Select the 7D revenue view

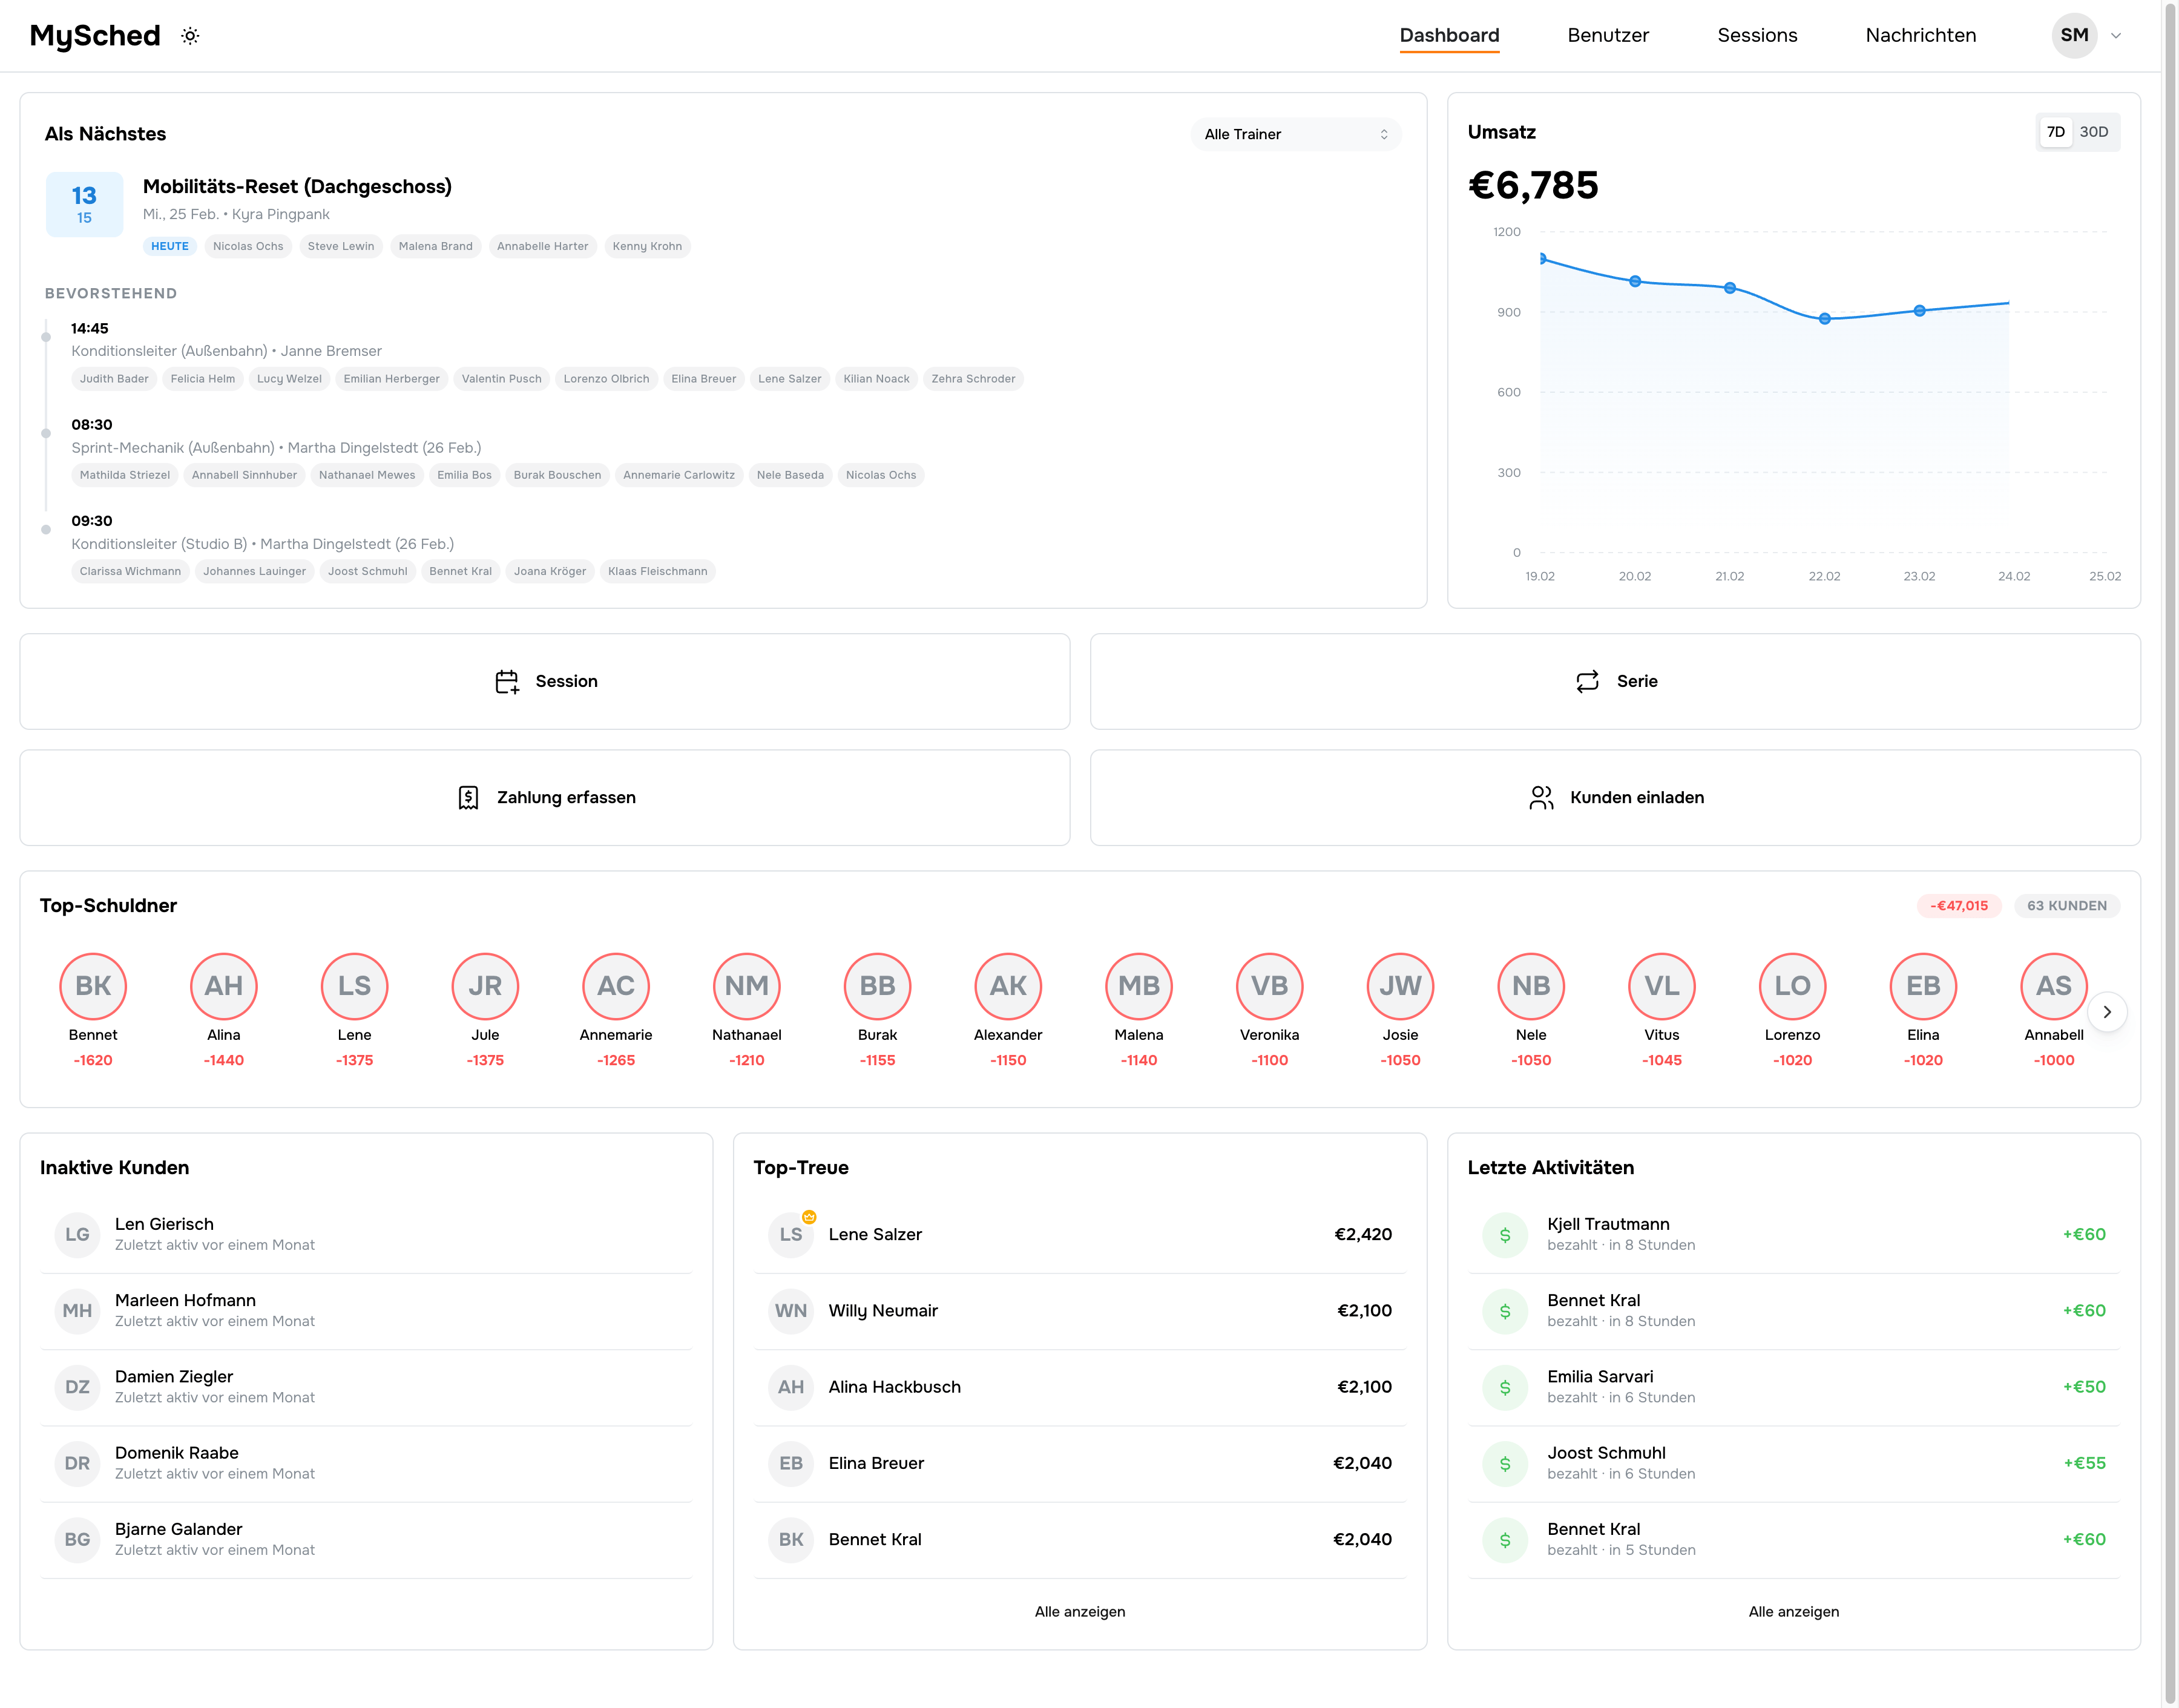(2056, 131)
